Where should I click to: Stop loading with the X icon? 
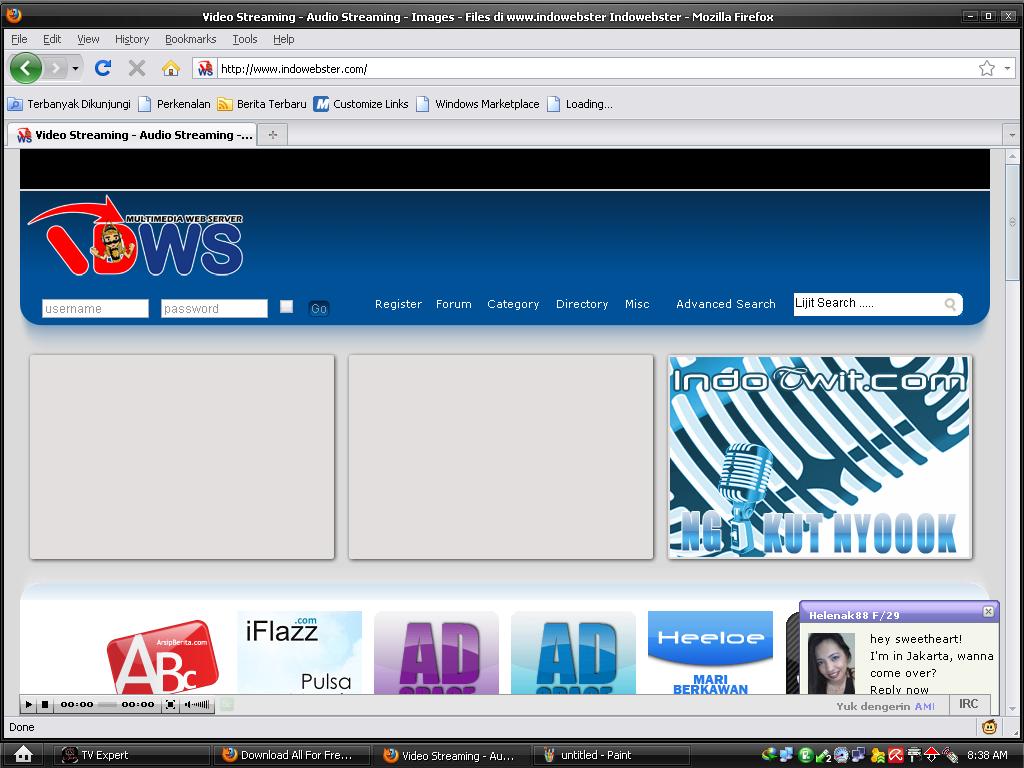pos(136,68)
